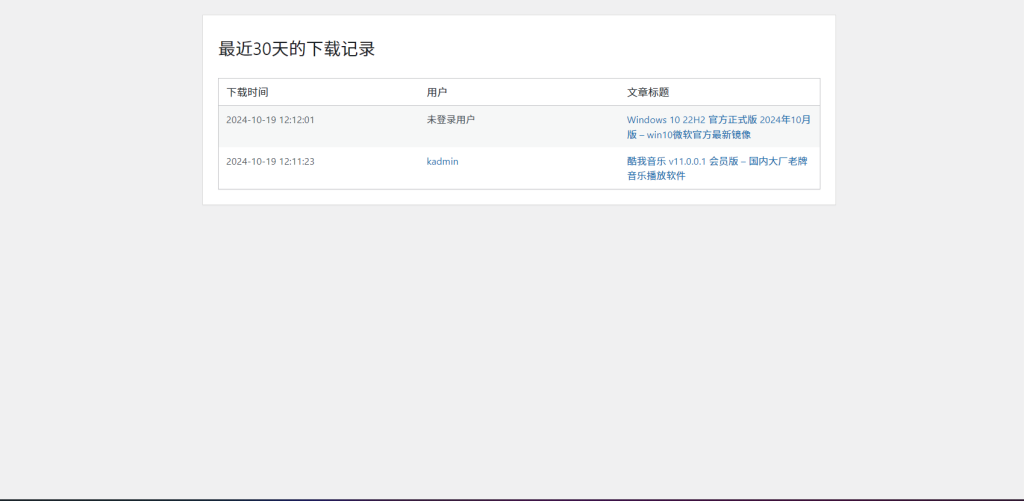Open the Windows 10 22H2 article link
This screenshot has width=1024, height=501.
coord(666,120)
